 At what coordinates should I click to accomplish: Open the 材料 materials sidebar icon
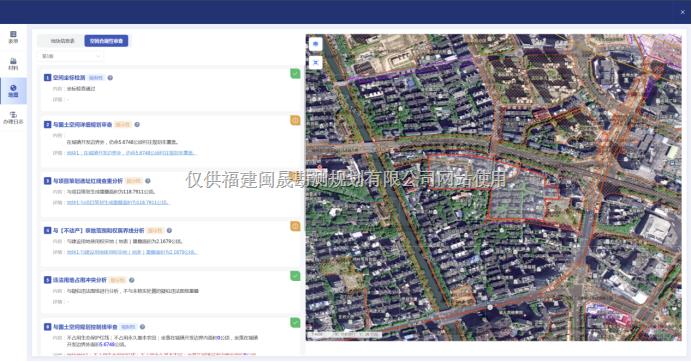[x=13, y=64]
